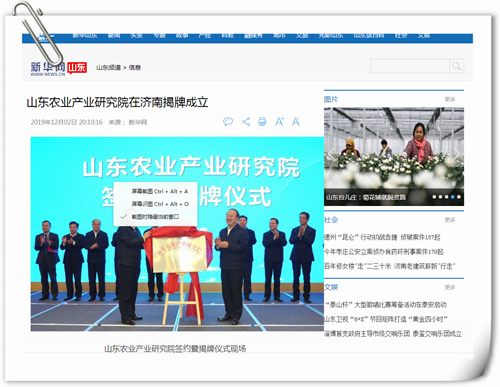This screenshot has height=387, width=500.
Task: Click the search magnifier icon
Action: click(x=456, y=66)
